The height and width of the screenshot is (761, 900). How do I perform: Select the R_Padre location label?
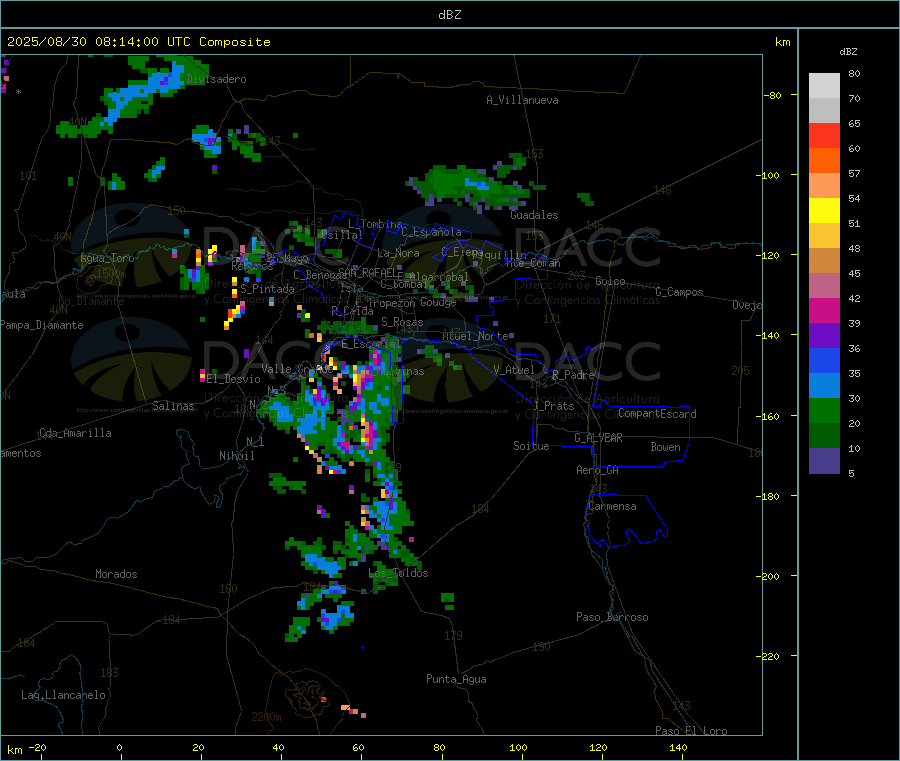pos(573,375)
